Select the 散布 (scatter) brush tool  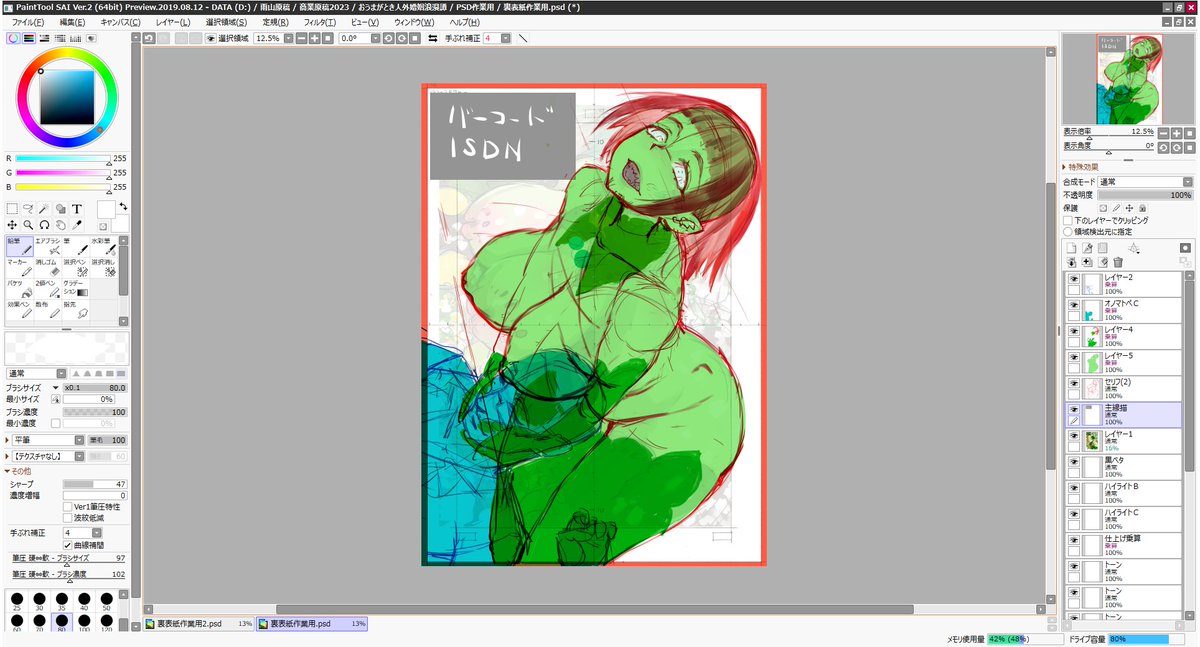click(x=48, y=310)
